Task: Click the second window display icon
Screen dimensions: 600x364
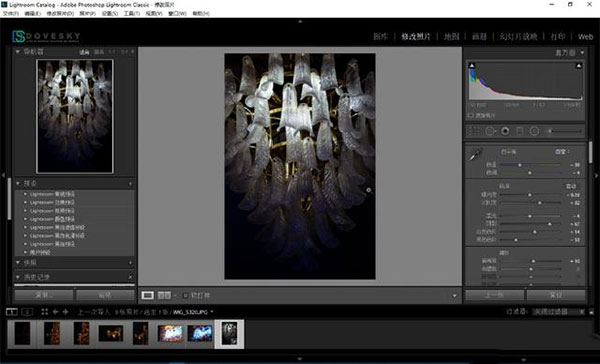Action: (27, 312)
